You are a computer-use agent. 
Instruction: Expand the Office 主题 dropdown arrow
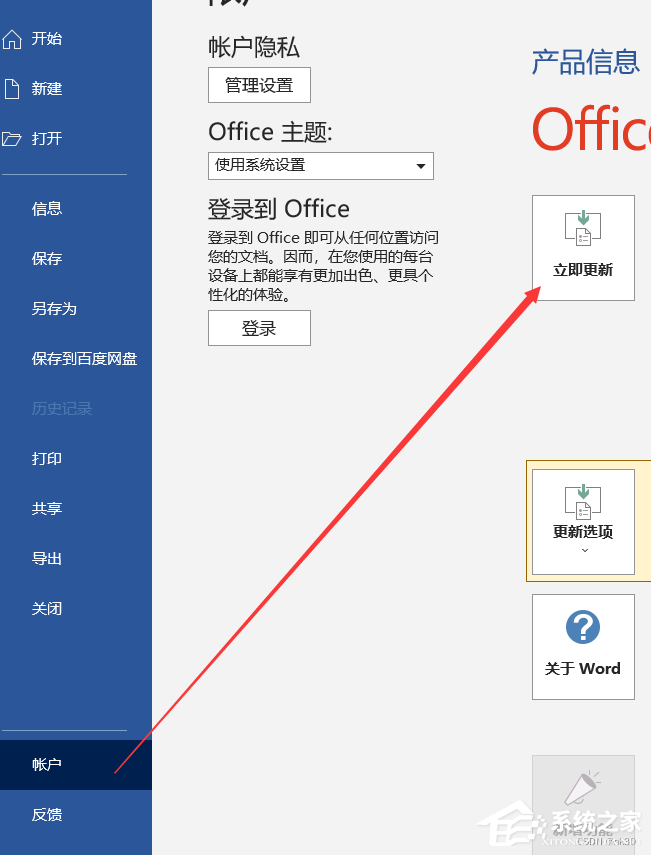[421, 166]
